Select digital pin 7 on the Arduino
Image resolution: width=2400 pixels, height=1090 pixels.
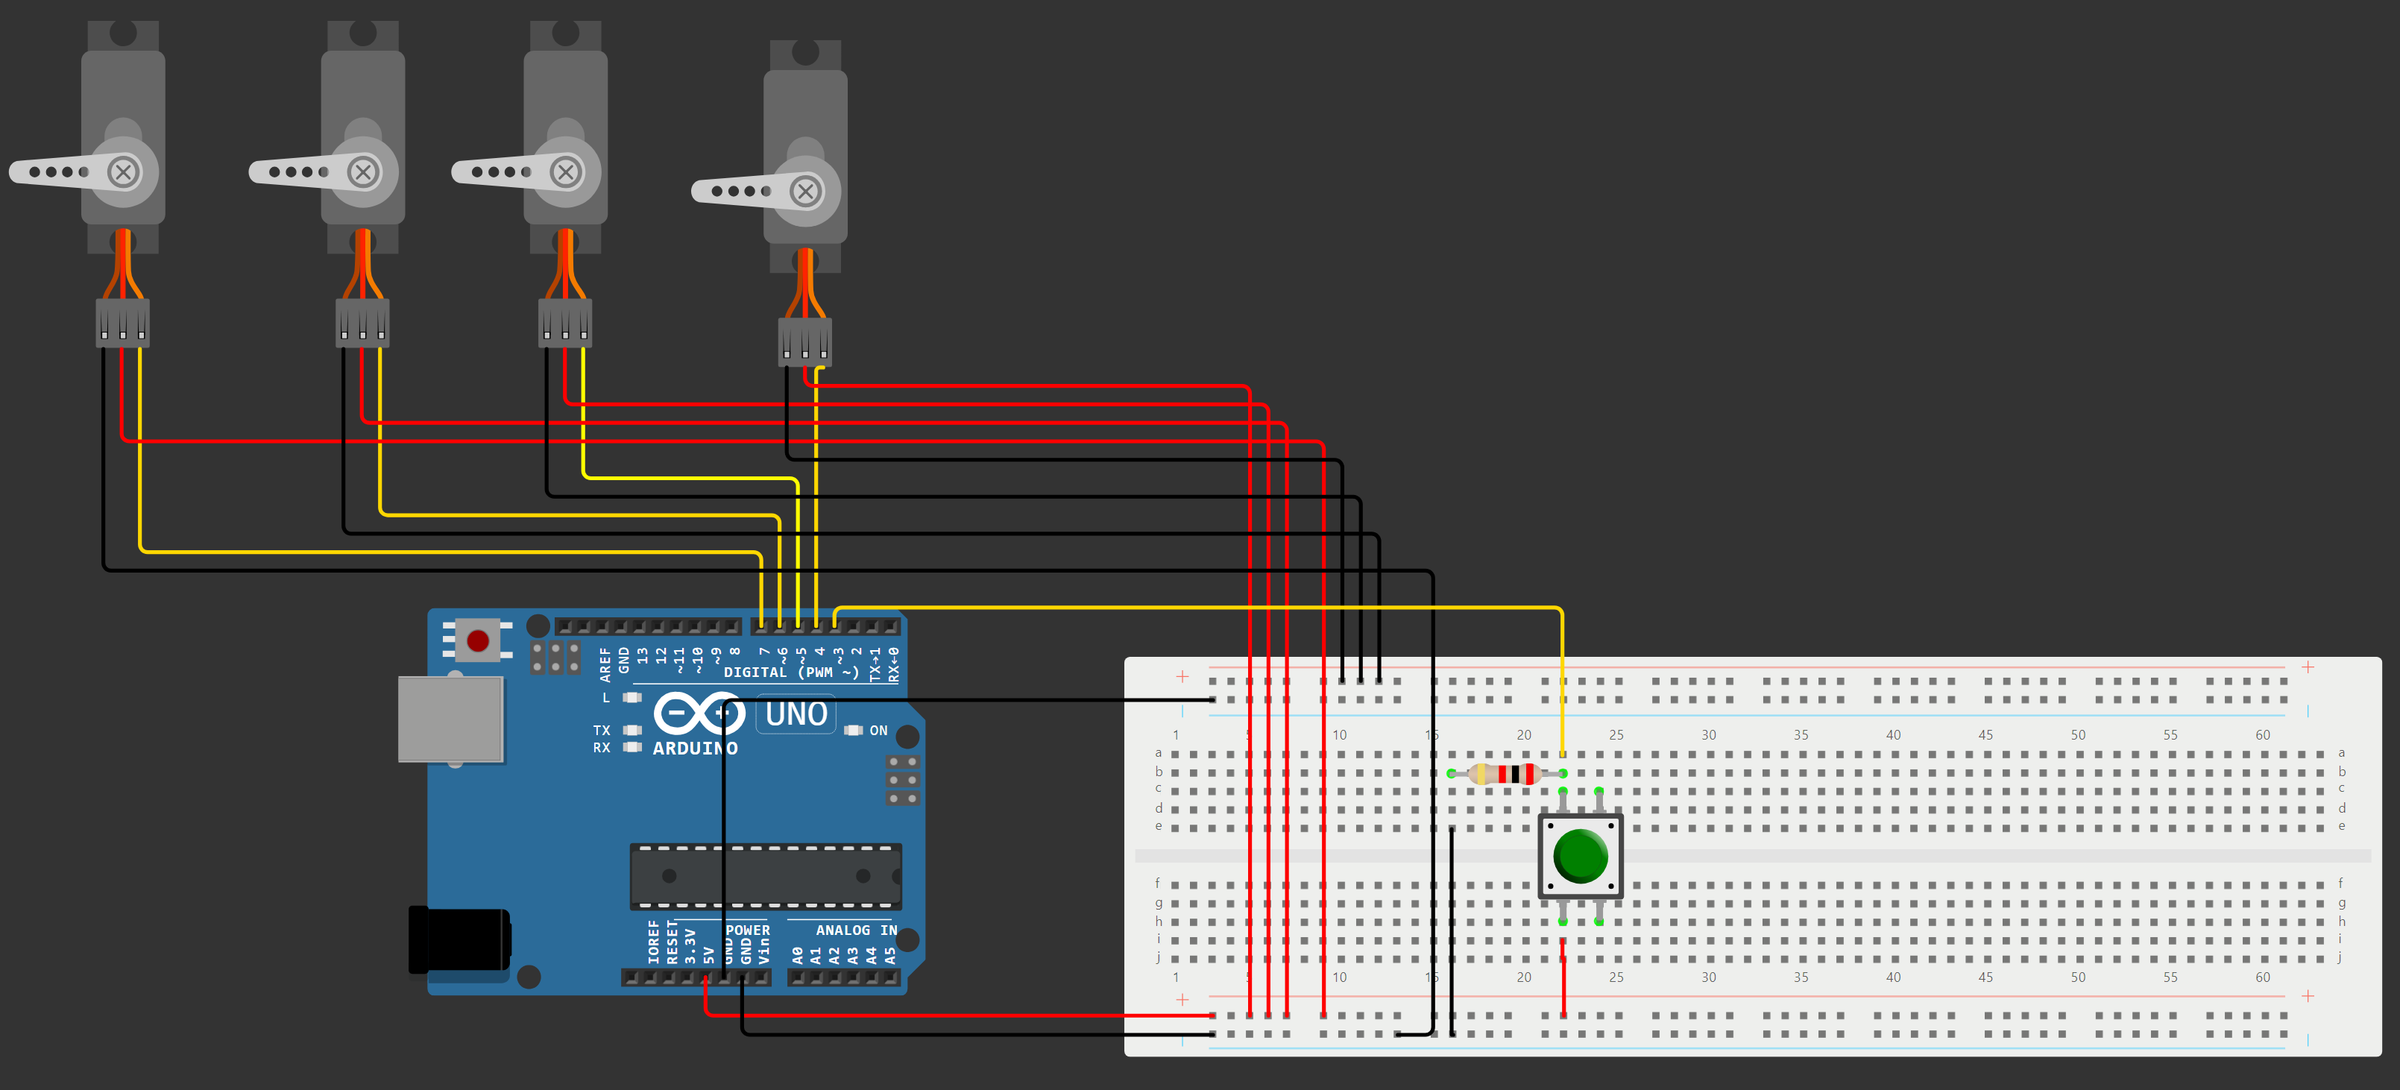[x=762, y=626]
